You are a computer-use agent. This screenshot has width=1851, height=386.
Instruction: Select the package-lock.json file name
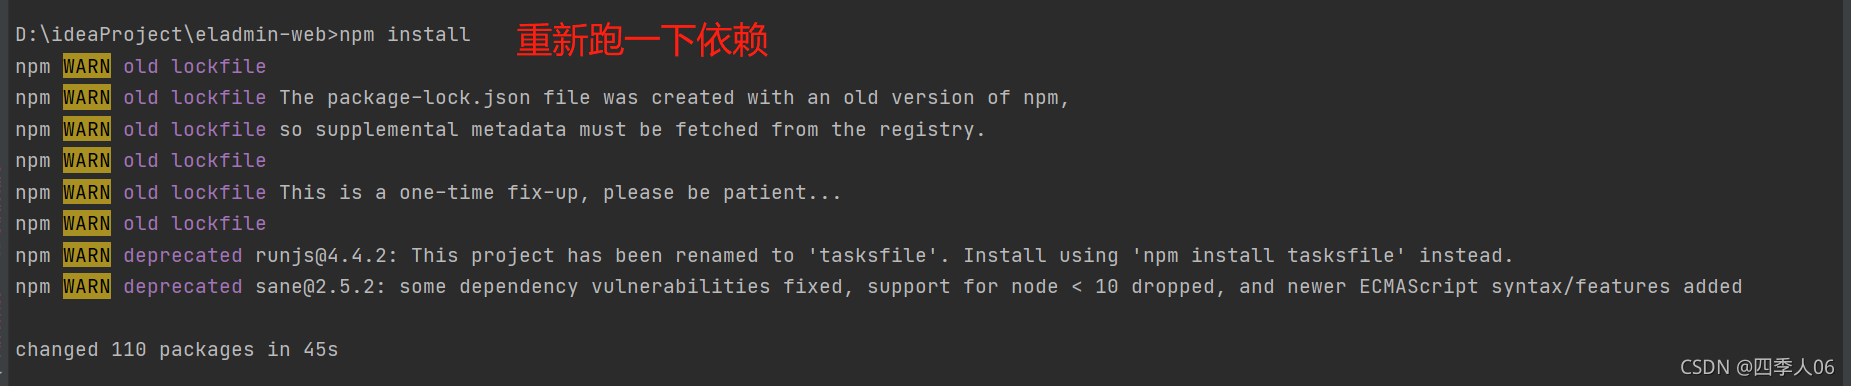tap(429, 98)
